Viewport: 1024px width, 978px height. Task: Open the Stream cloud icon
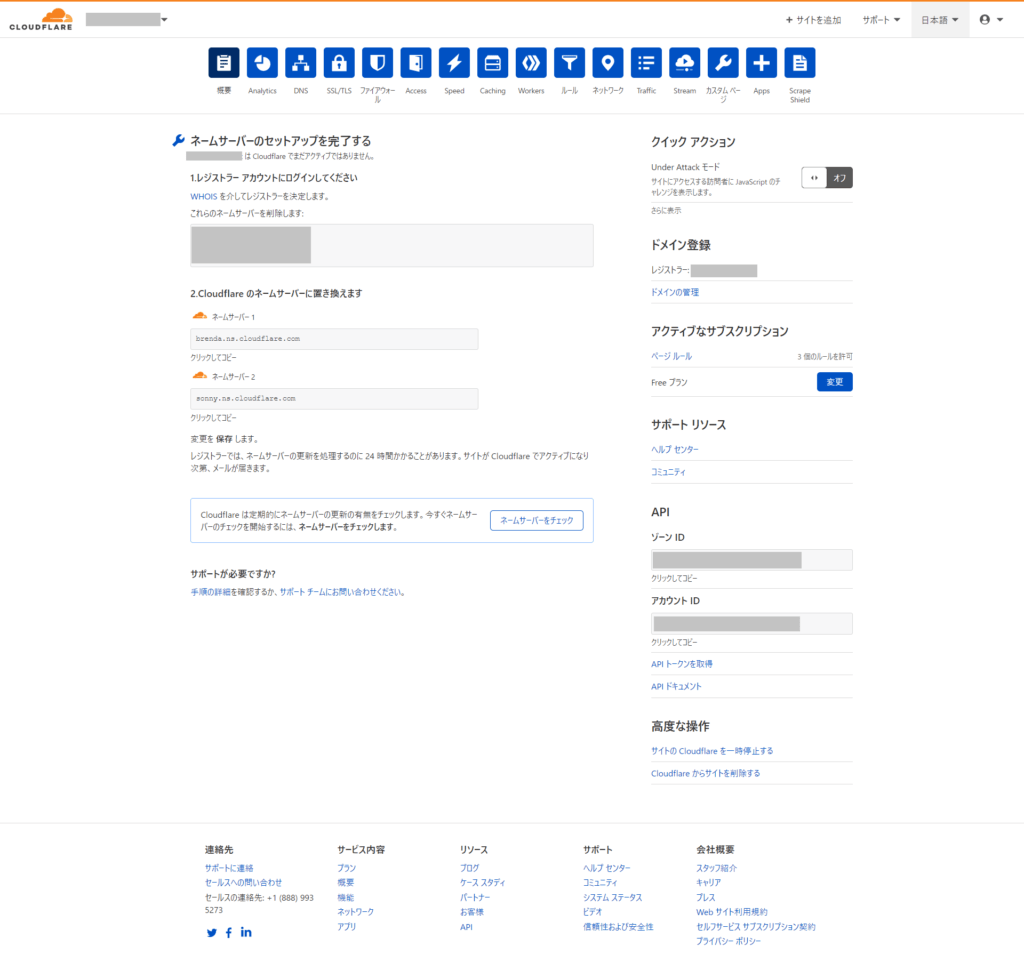pos(684,63)
